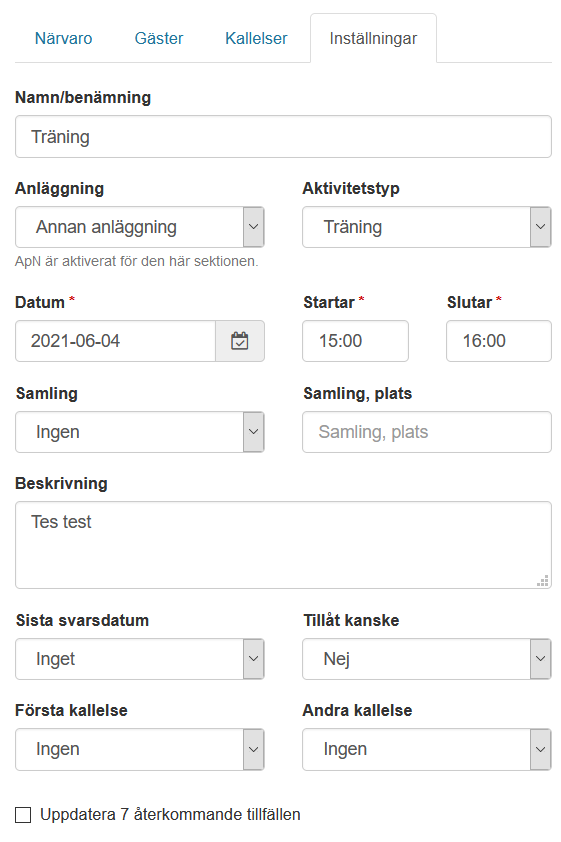Switch to the Närvaro tab

point(63,39)
